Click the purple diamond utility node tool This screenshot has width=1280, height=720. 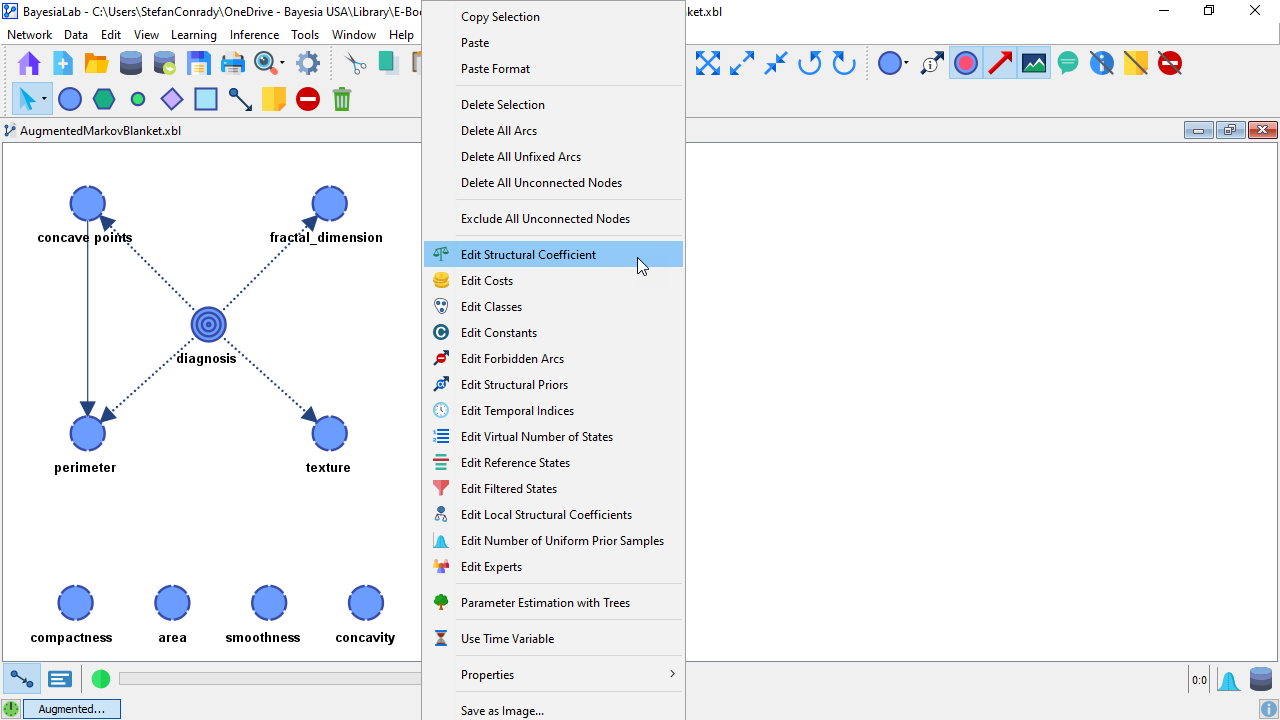tap(172, 99)
